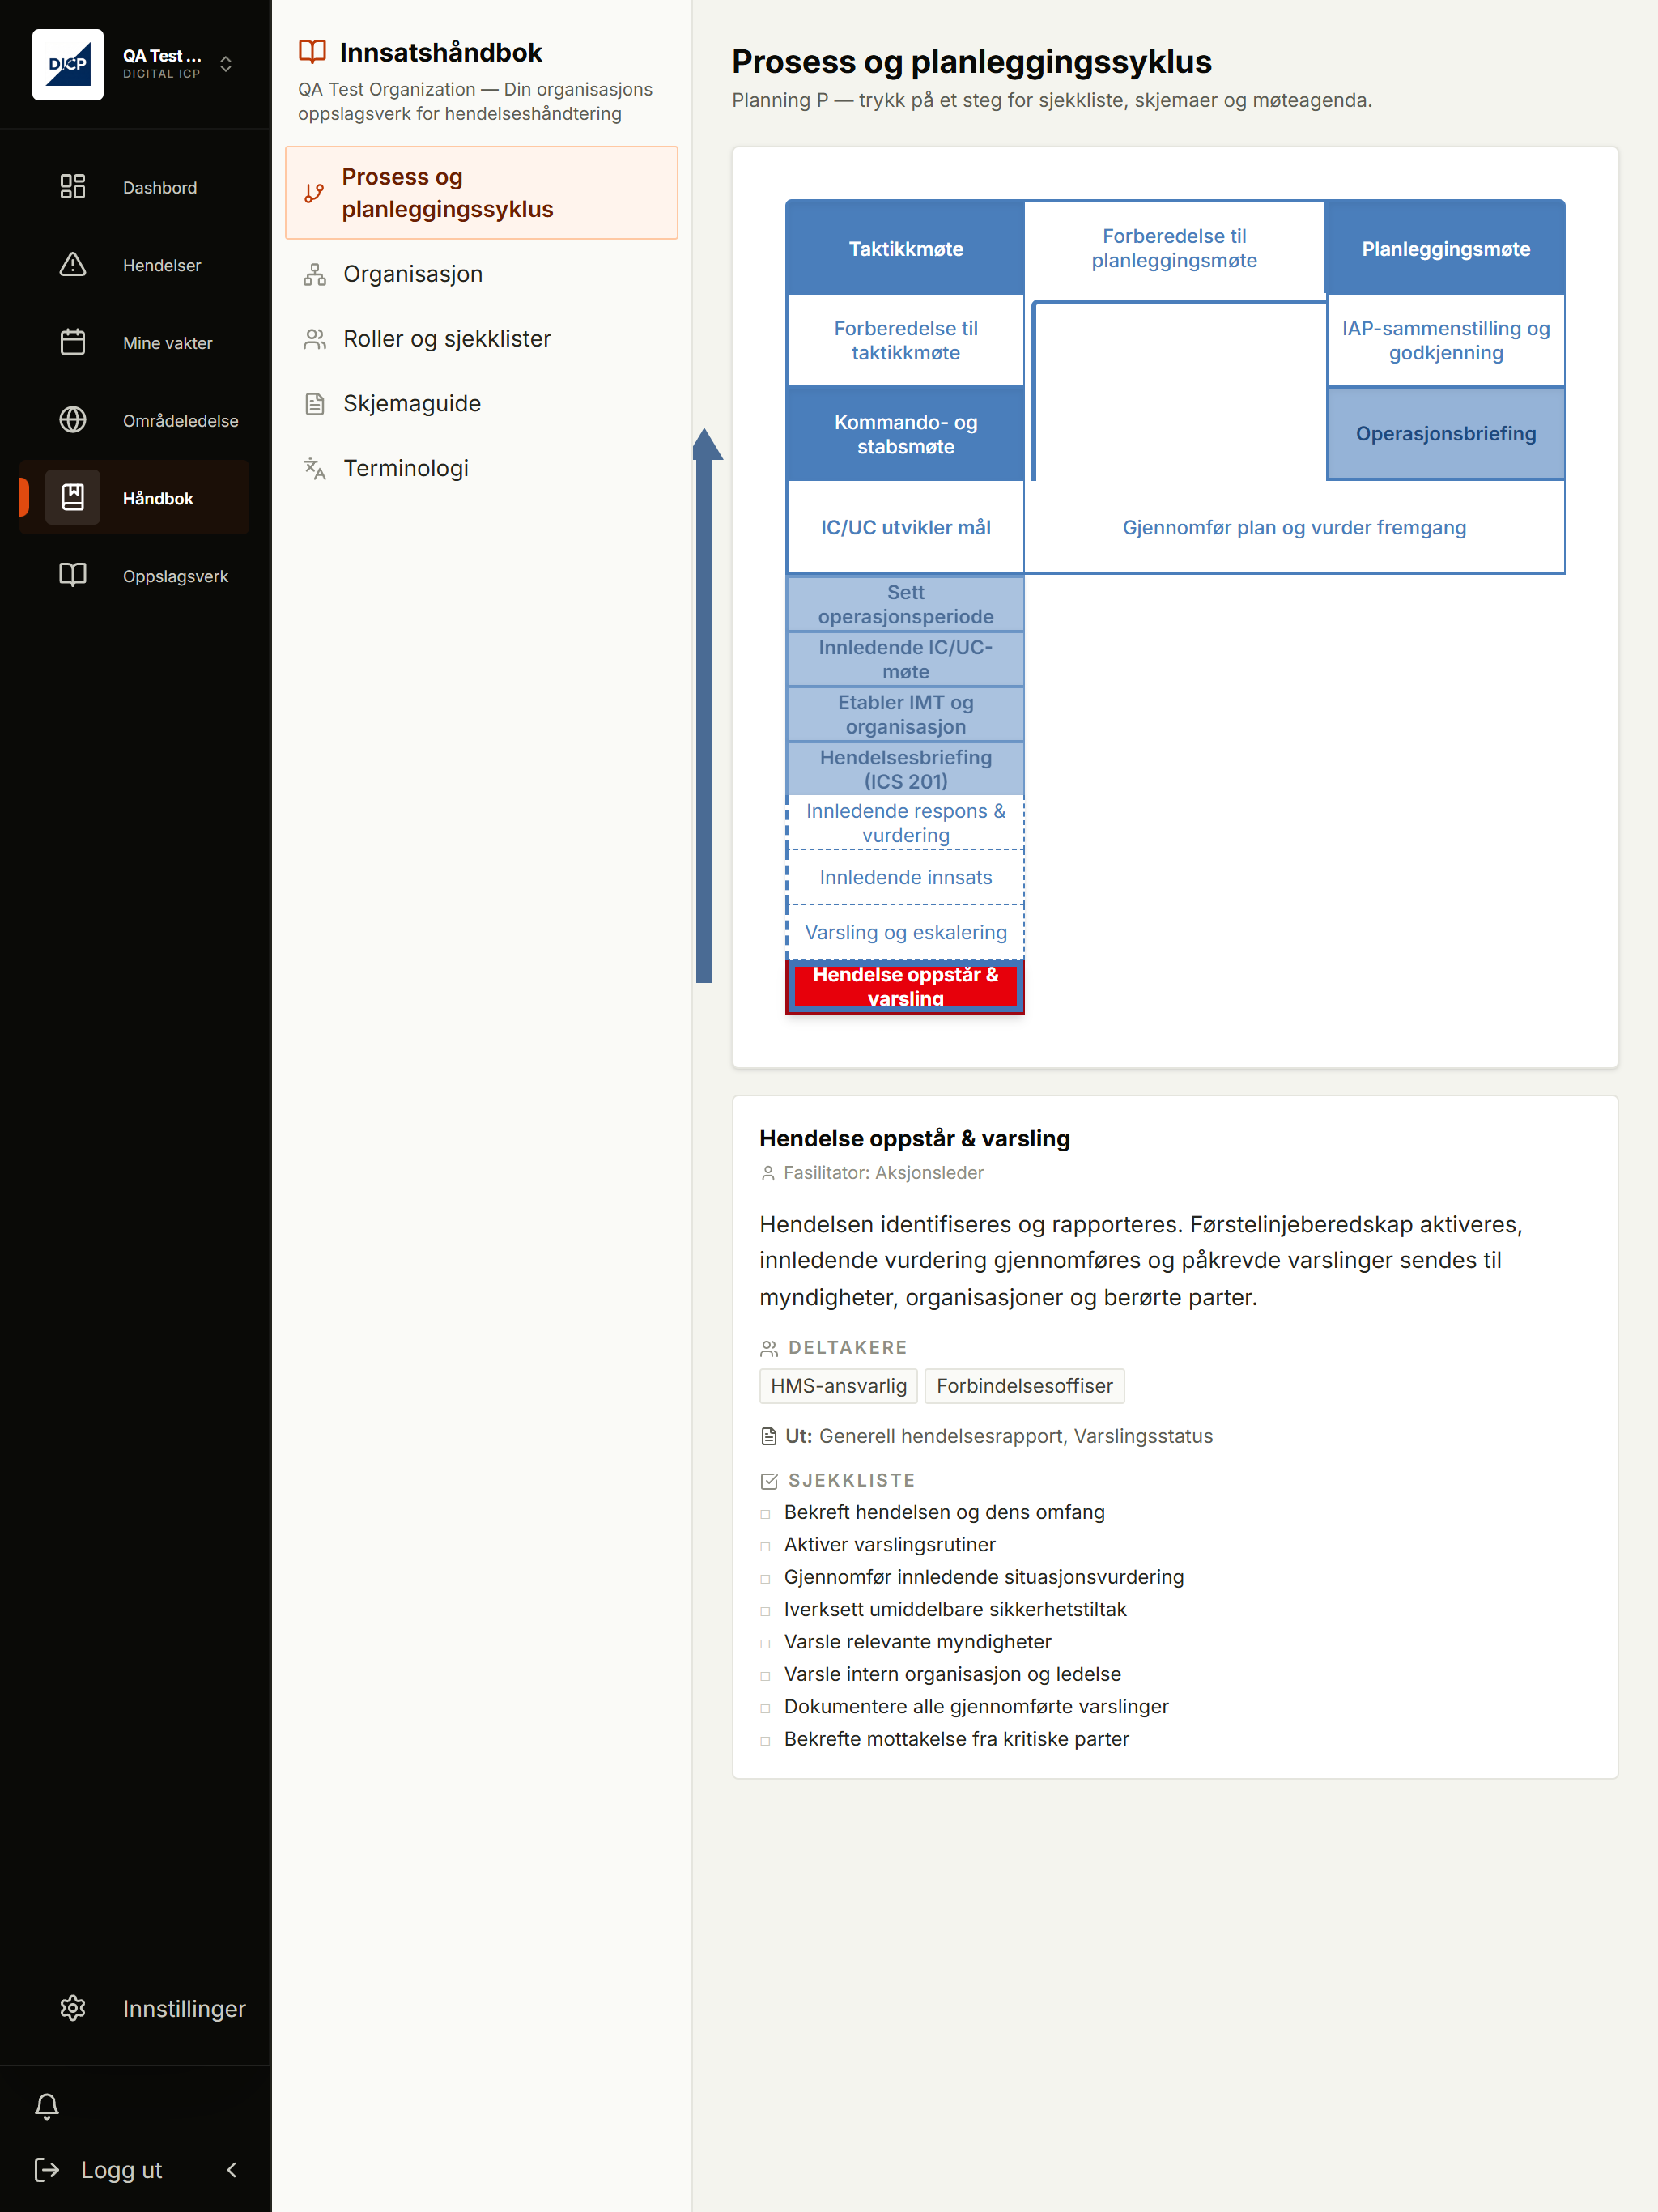Click the Prosess og planleggingssyklus branch icon

314,193
